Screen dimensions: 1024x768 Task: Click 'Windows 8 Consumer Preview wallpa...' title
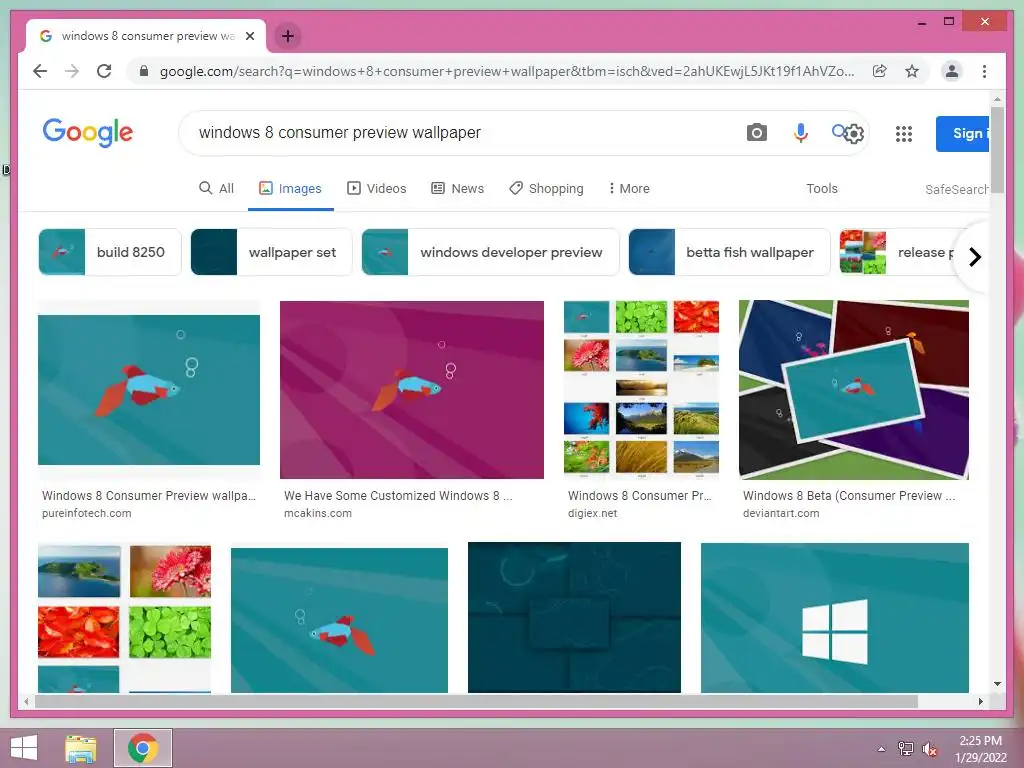point(149,496)
